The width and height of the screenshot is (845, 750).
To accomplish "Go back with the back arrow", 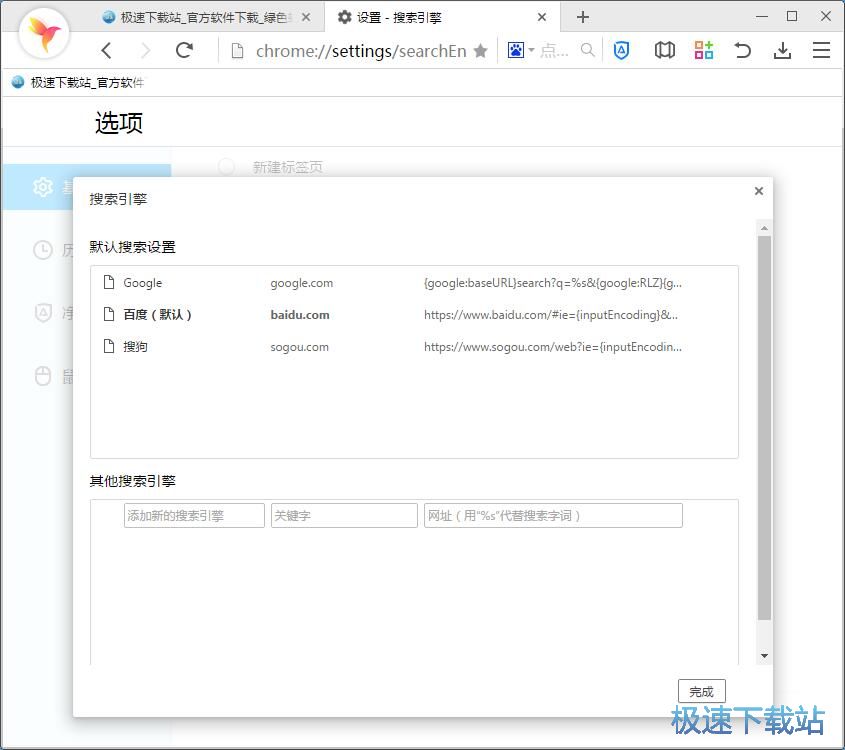I will click(107, 51).
